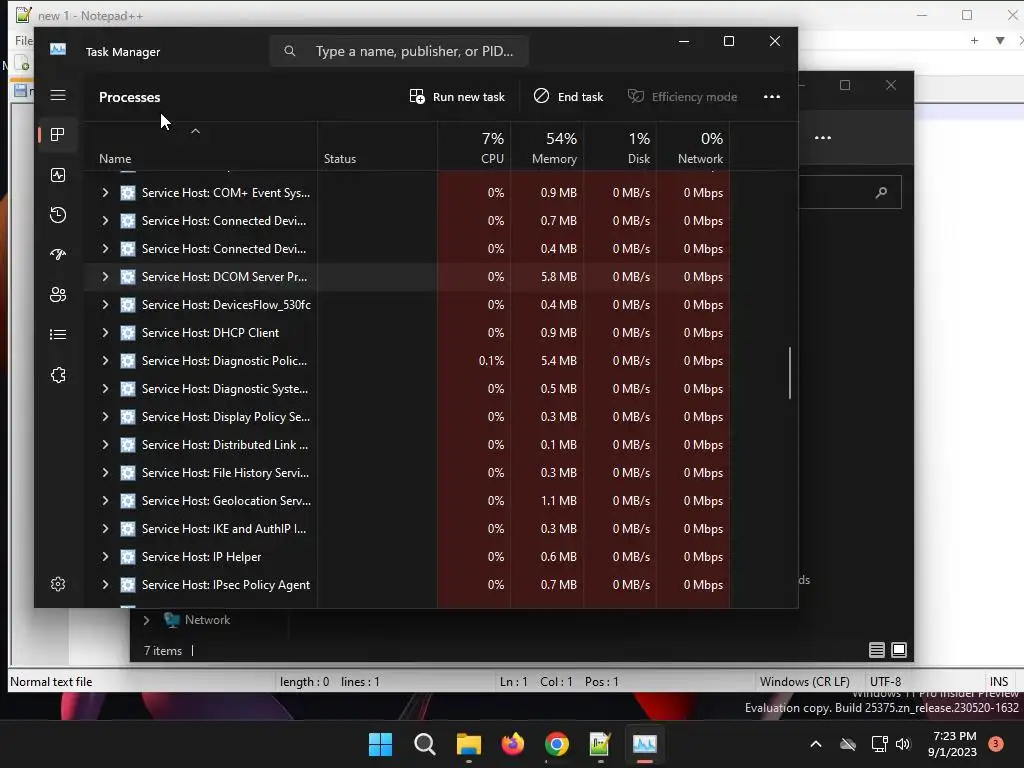Open App history page in sidebar
This screenshot has width=1024, height=768.
click(x=57, y=215)
